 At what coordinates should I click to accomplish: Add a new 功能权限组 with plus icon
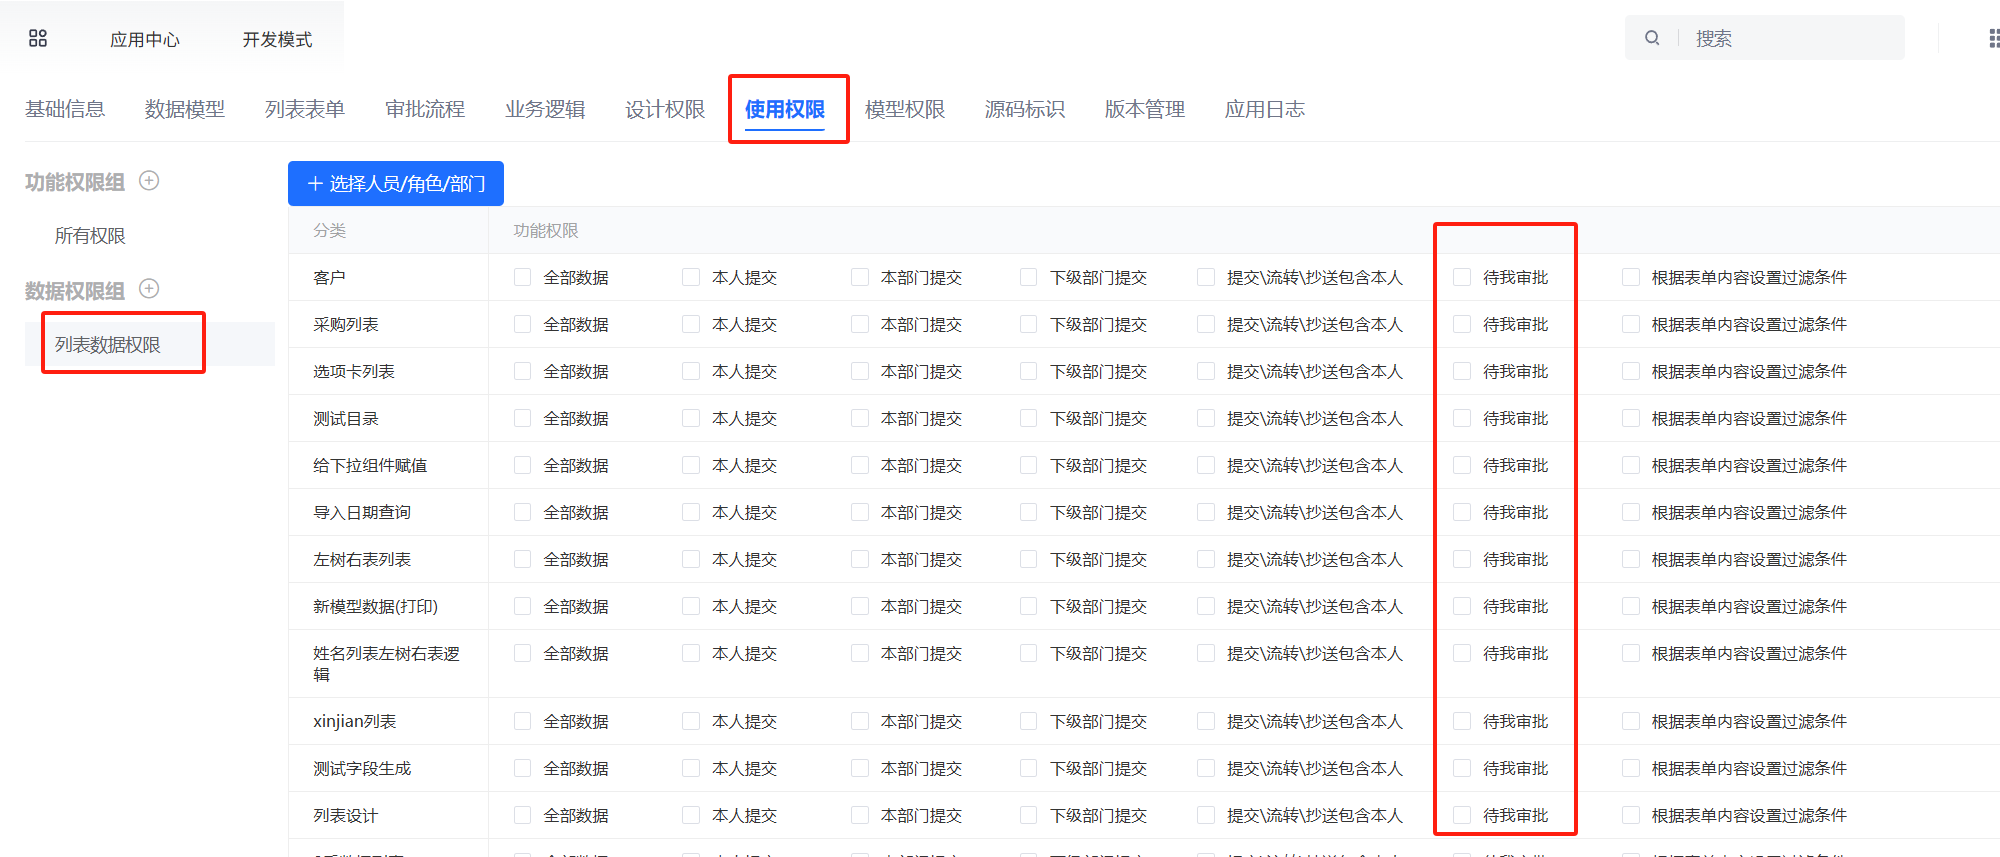(x=149, y=180)
